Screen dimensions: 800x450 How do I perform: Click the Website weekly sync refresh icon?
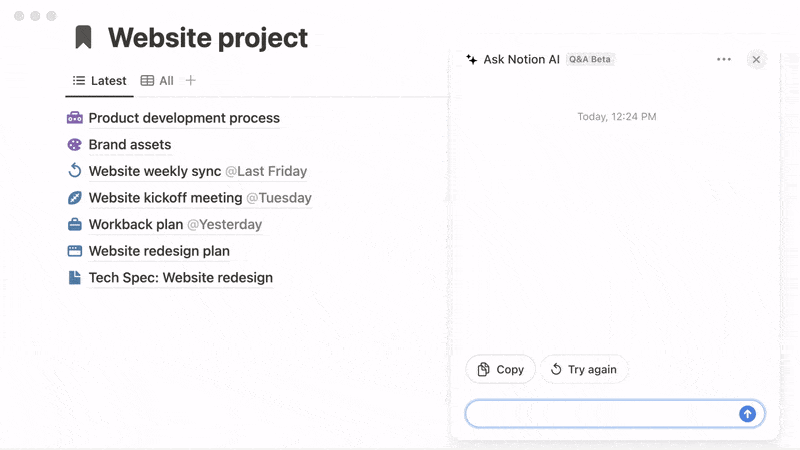click(74, 171)
